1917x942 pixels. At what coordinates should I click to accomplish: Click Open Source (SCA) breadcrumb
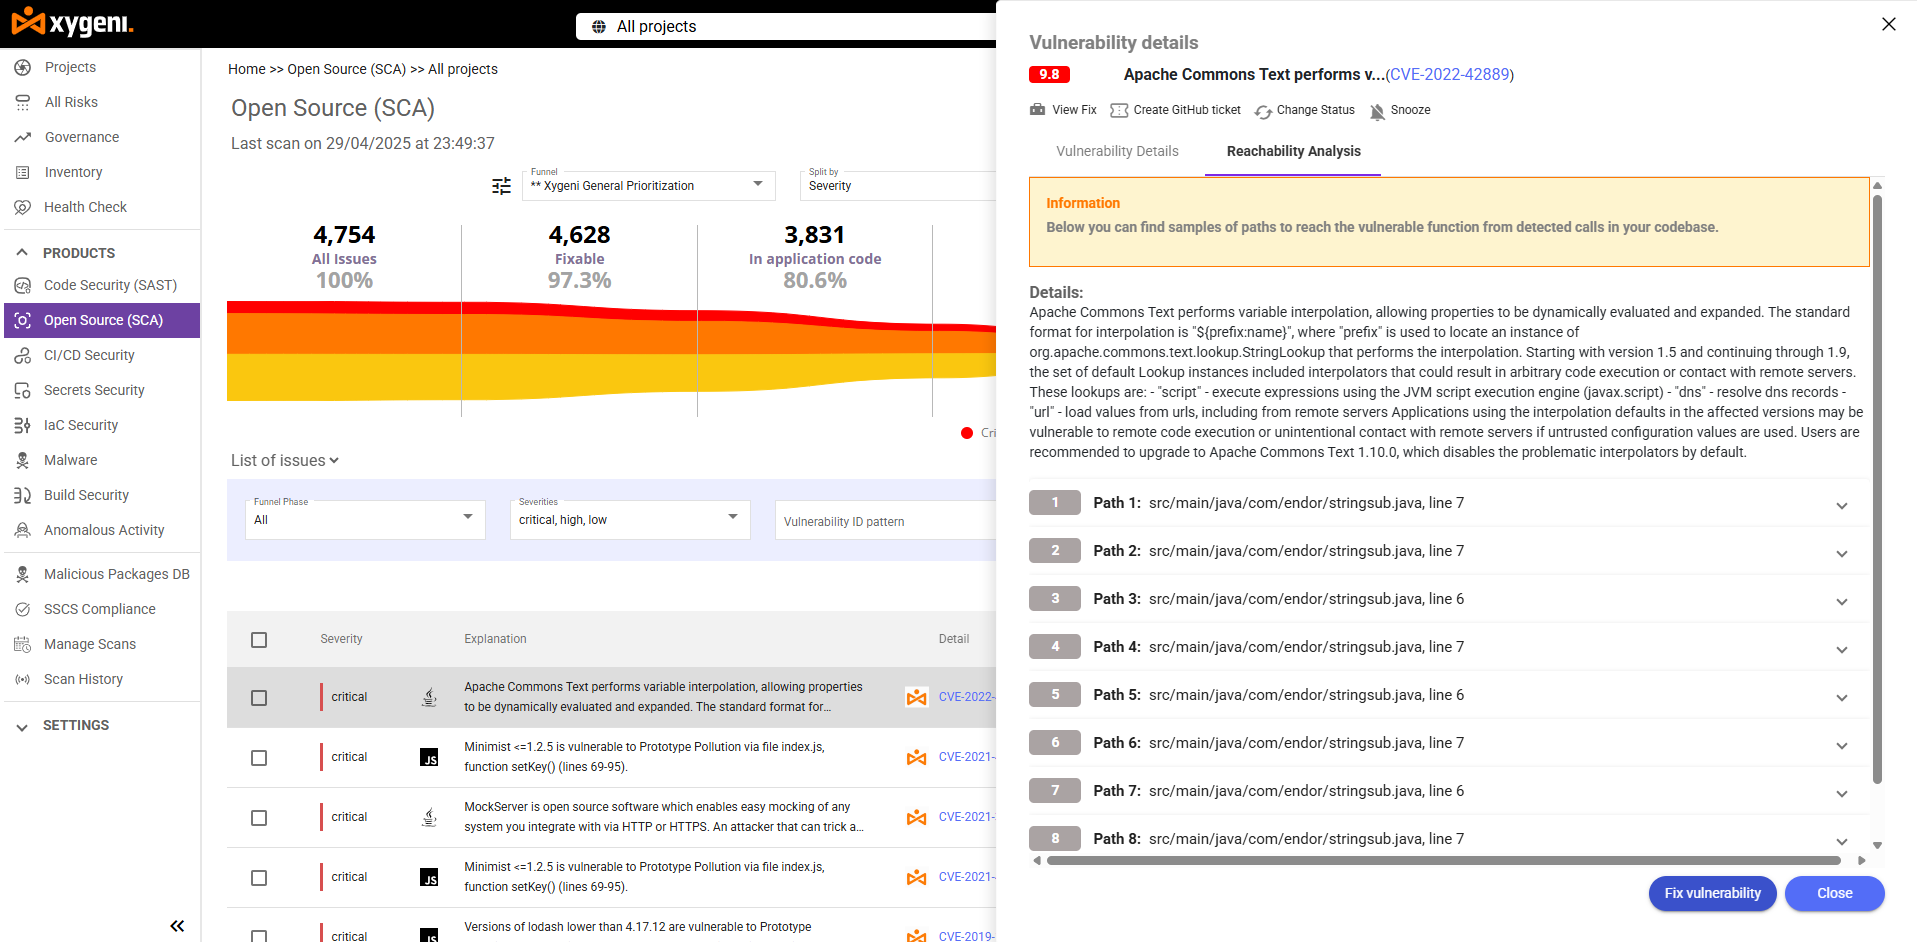[346, 69]
